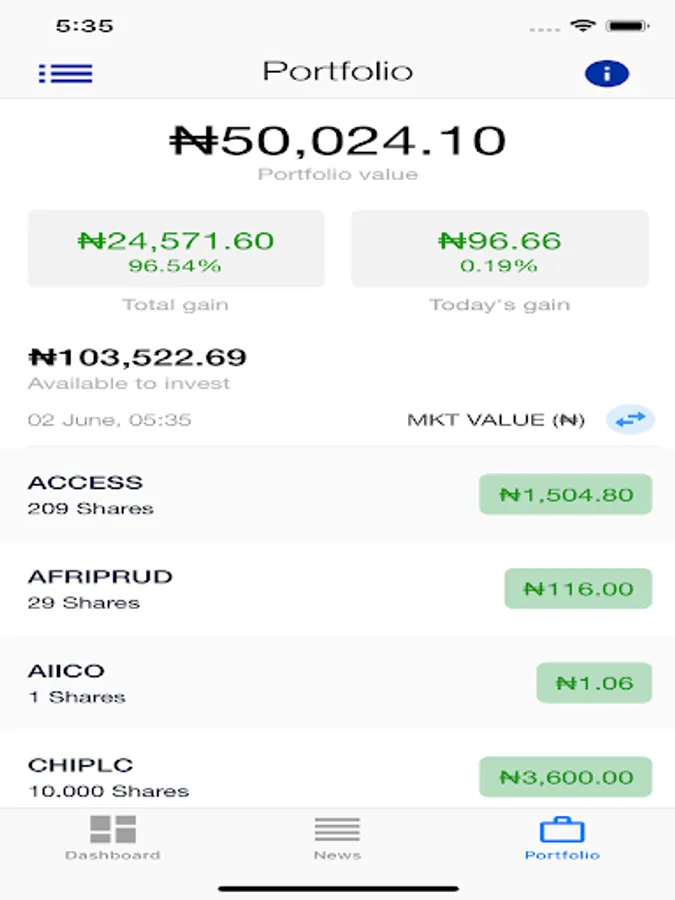The height and width of the screenshot is (900, 675).
Task: Select the Portfolio briefcase icon
Action: pos(562,830)
